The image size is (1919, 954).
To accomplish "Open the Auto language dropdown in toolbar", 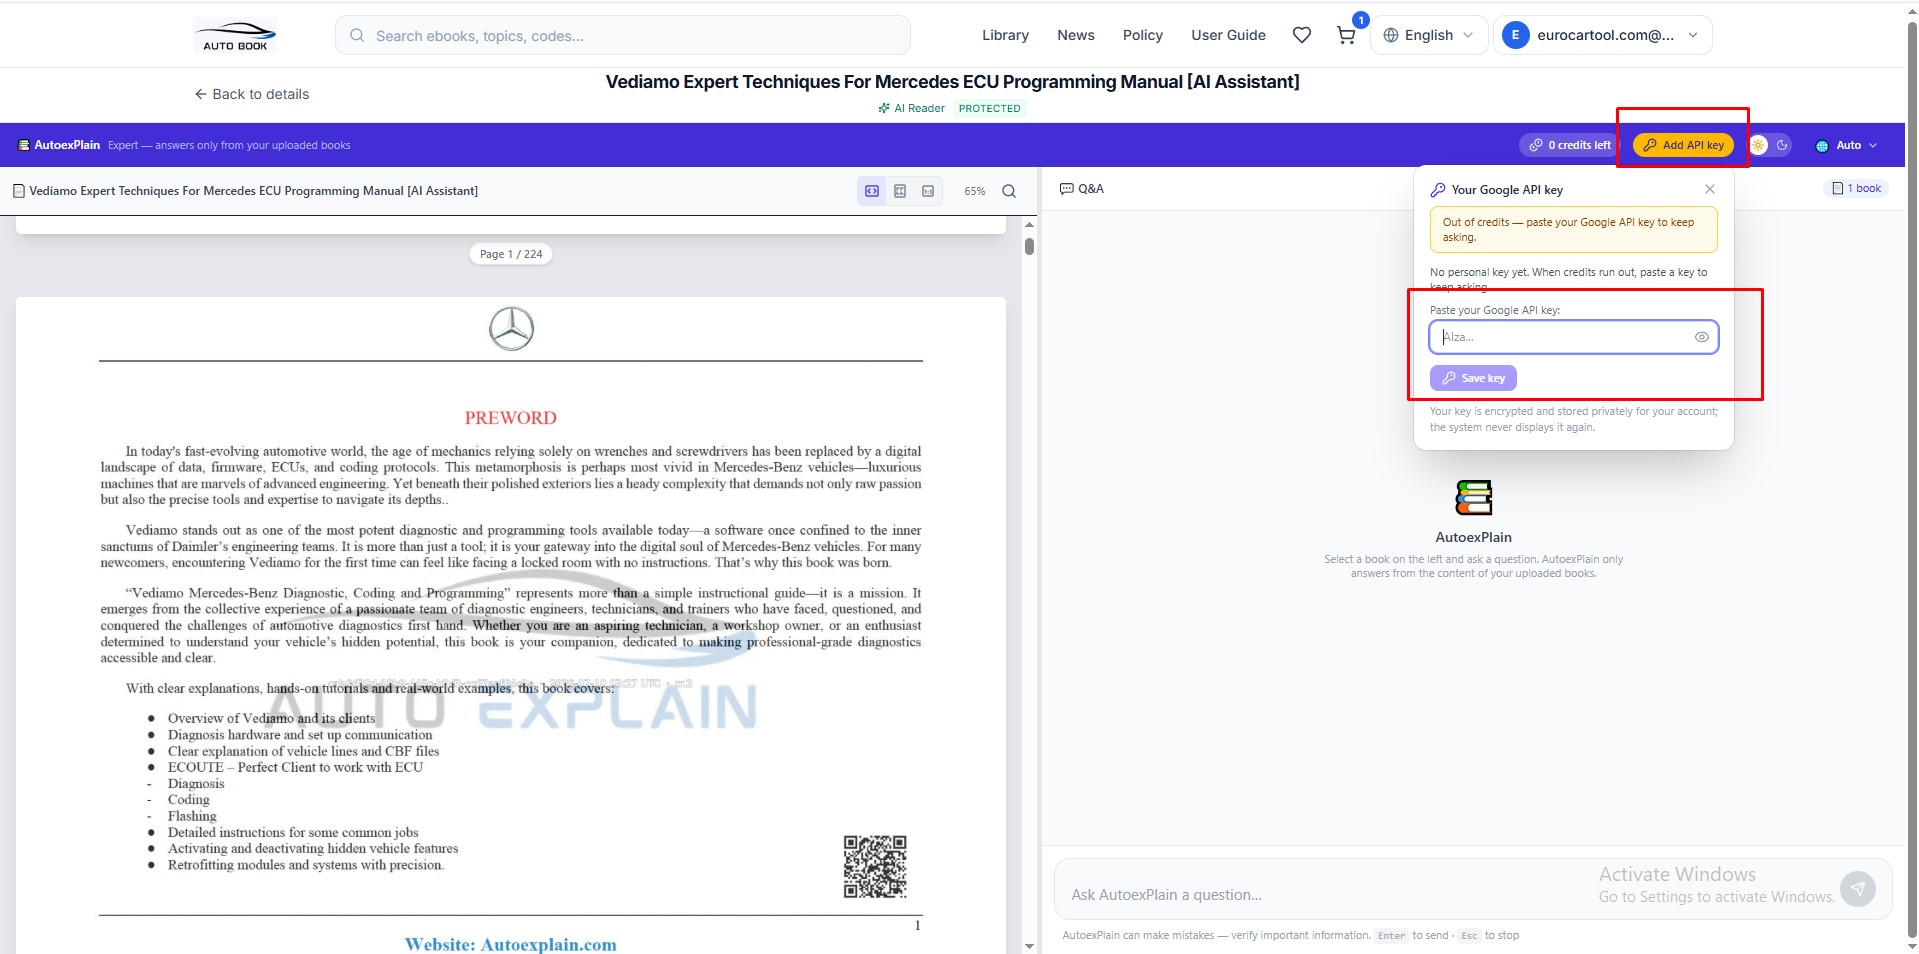I will tap(1847, 145).
